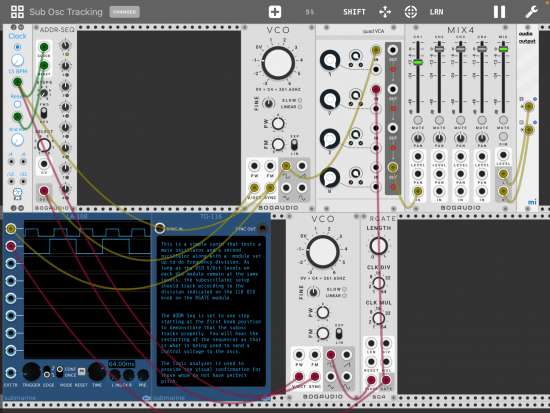Click frequency knob on VCO beside quad VCA
The width and height of the screenshot is (550, 413).
click(x=278, y=63)
